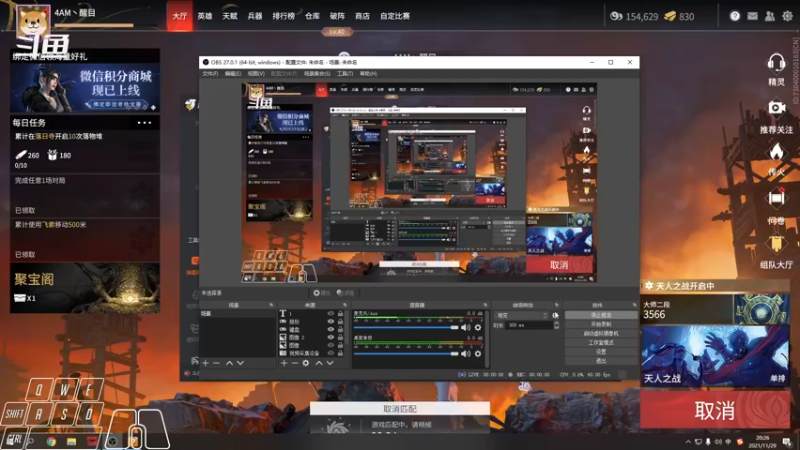Click the microphone/Aux volume slider
The width and height of the screenshot is (800, 450).
click(406, 328)
